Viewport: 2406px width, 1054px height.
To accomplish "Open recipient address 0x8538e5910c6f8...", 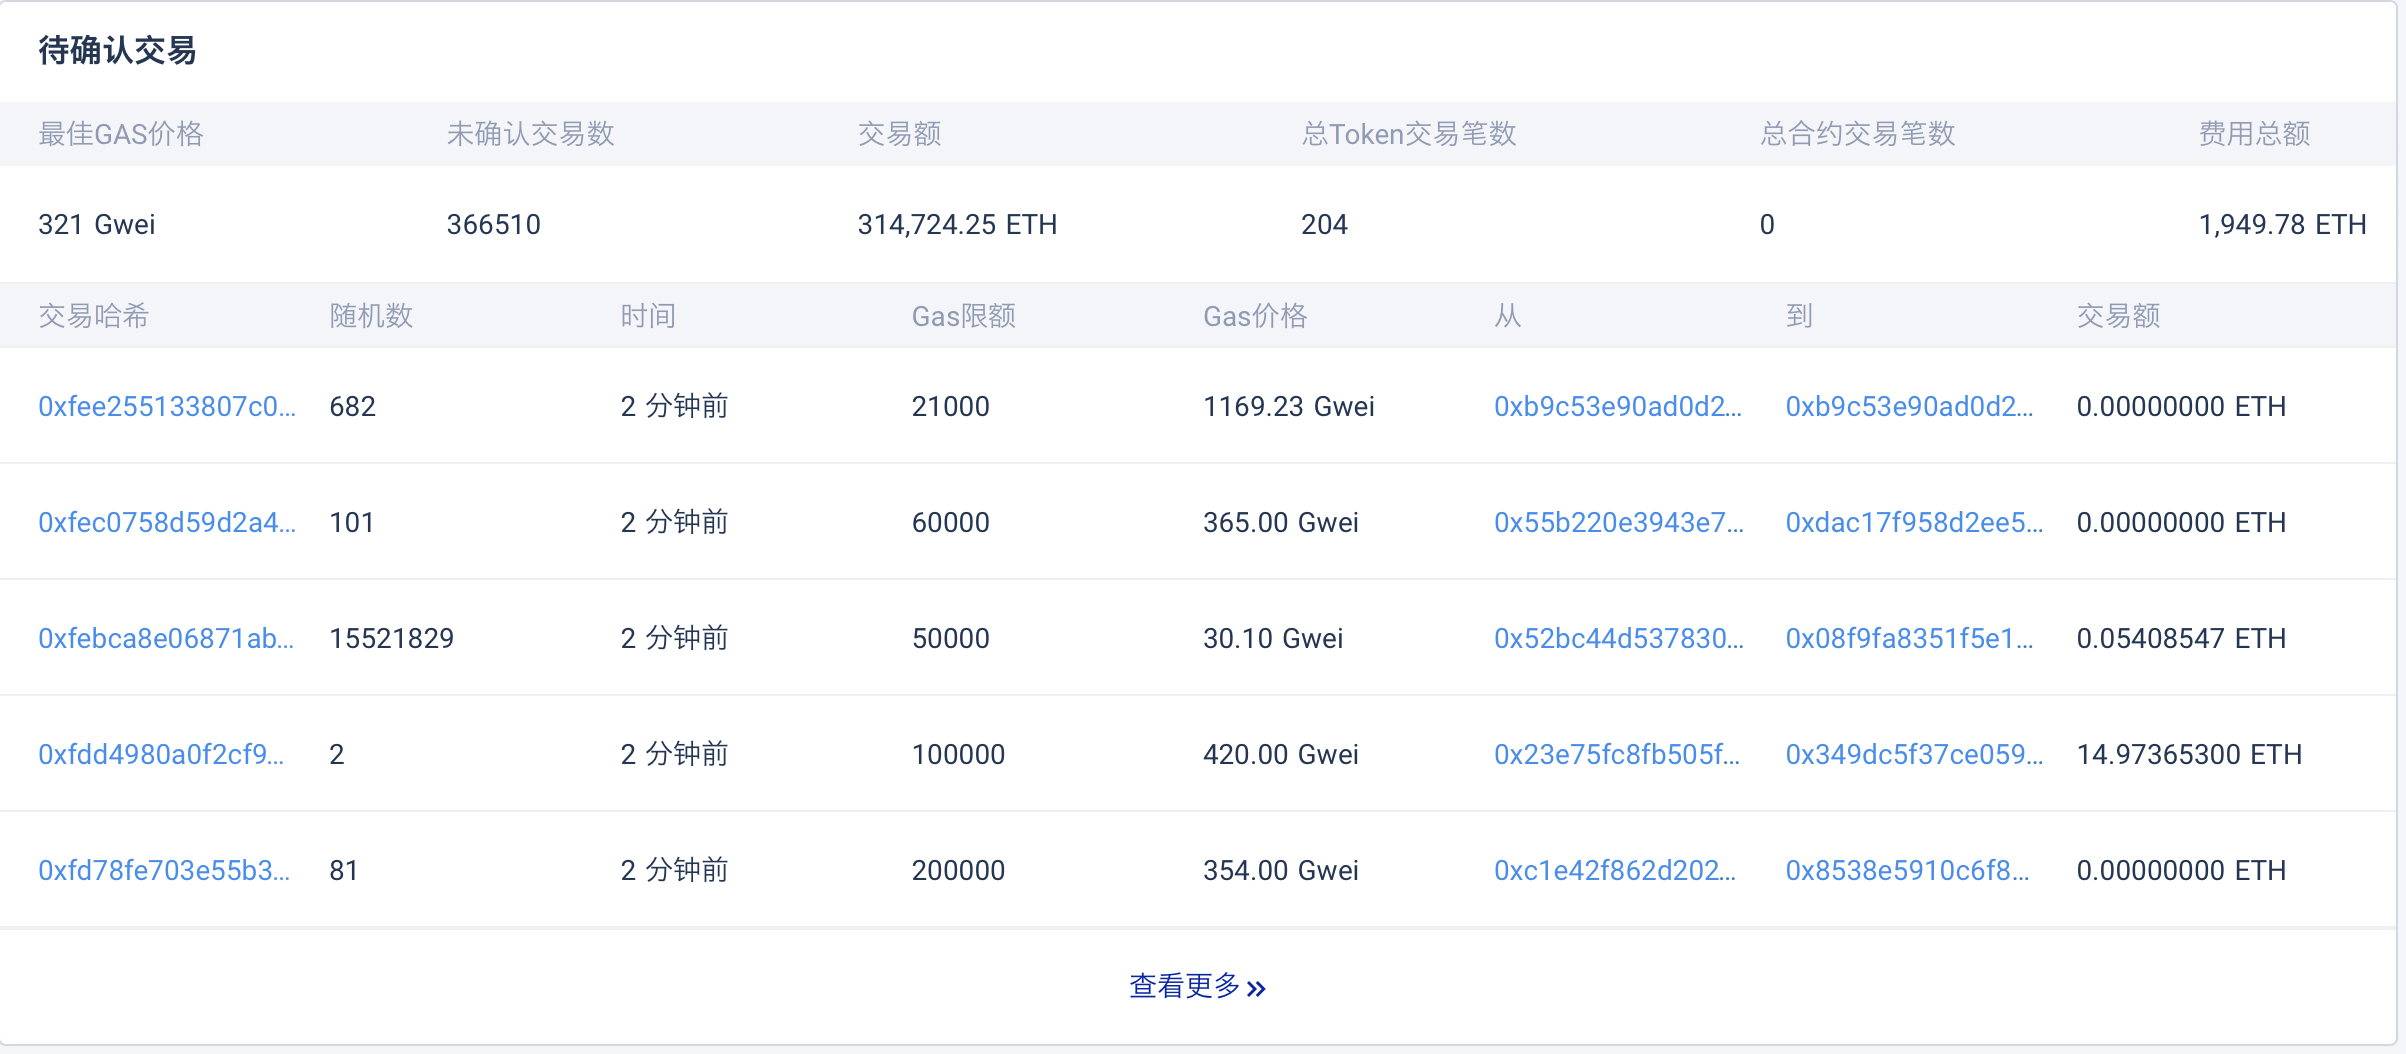I will pos(1907,870).
